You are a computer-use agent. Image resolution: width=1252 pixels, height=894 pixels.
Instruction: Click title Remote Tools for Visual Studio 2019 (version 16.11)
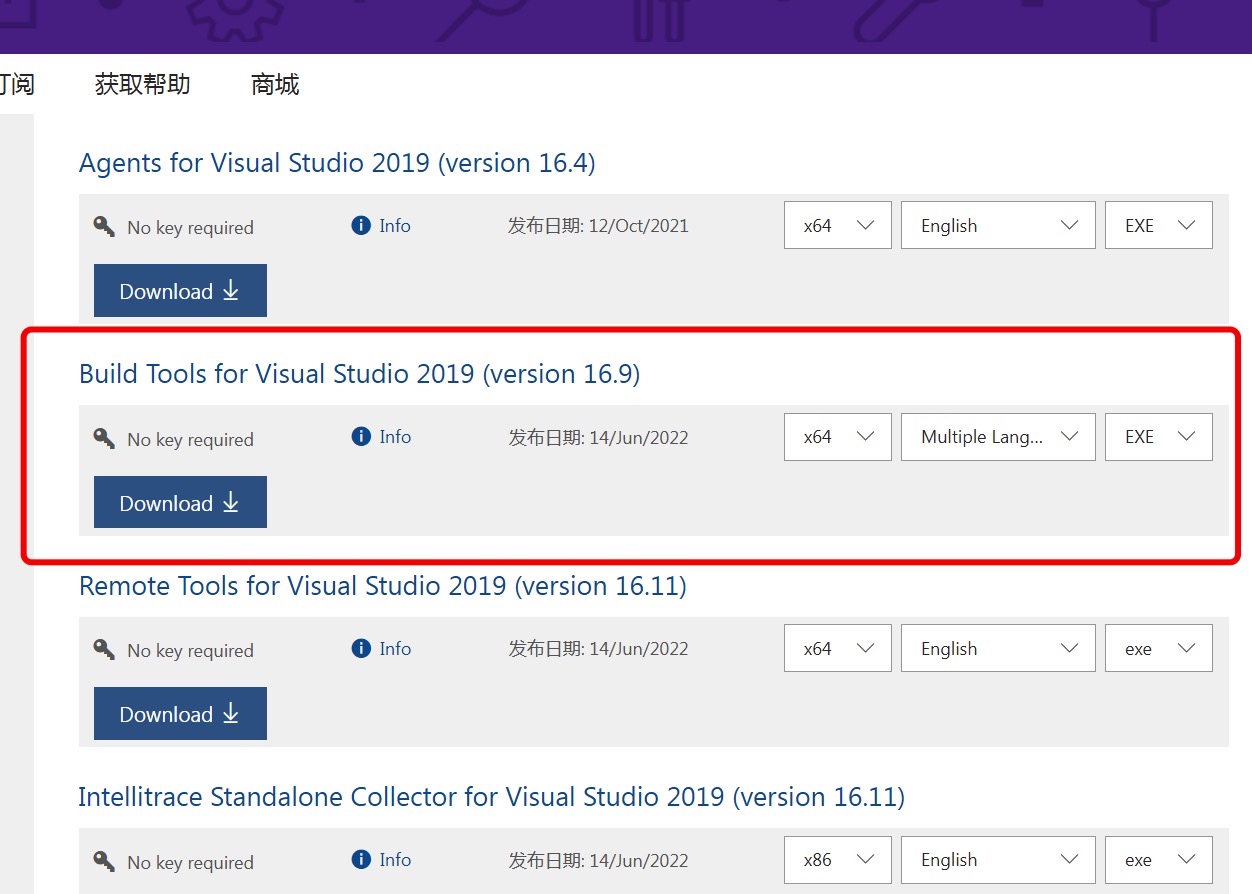(x=383, y=586)
